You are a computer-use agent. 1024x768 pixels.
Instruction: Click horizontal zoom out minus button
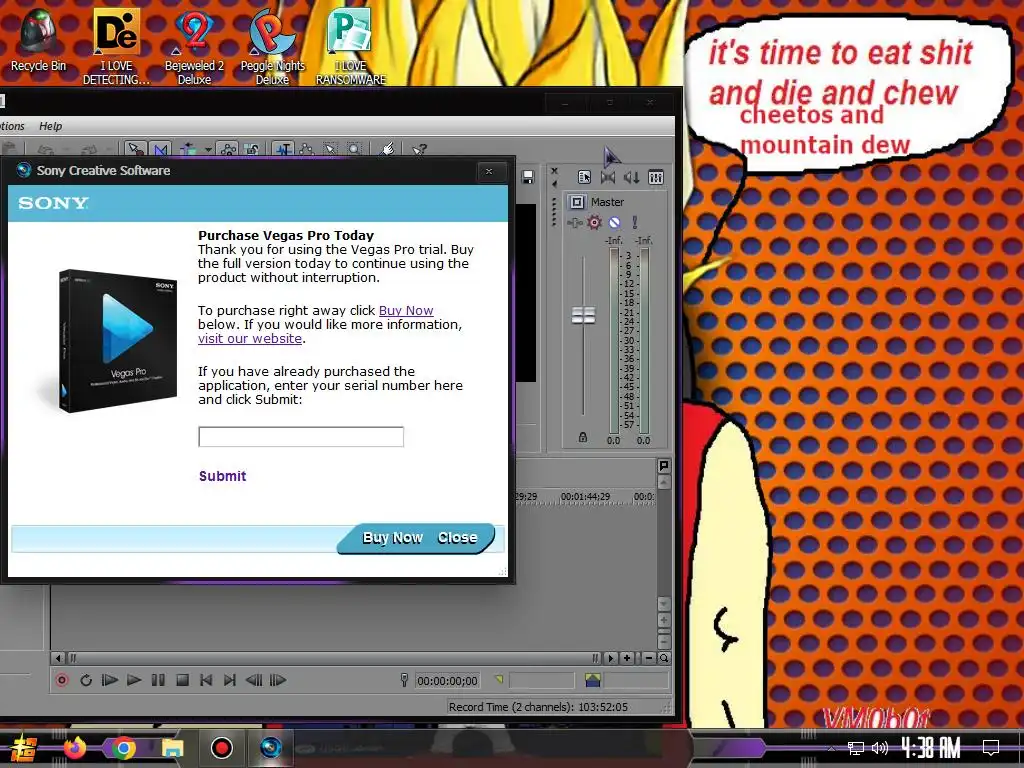[648, 658]
